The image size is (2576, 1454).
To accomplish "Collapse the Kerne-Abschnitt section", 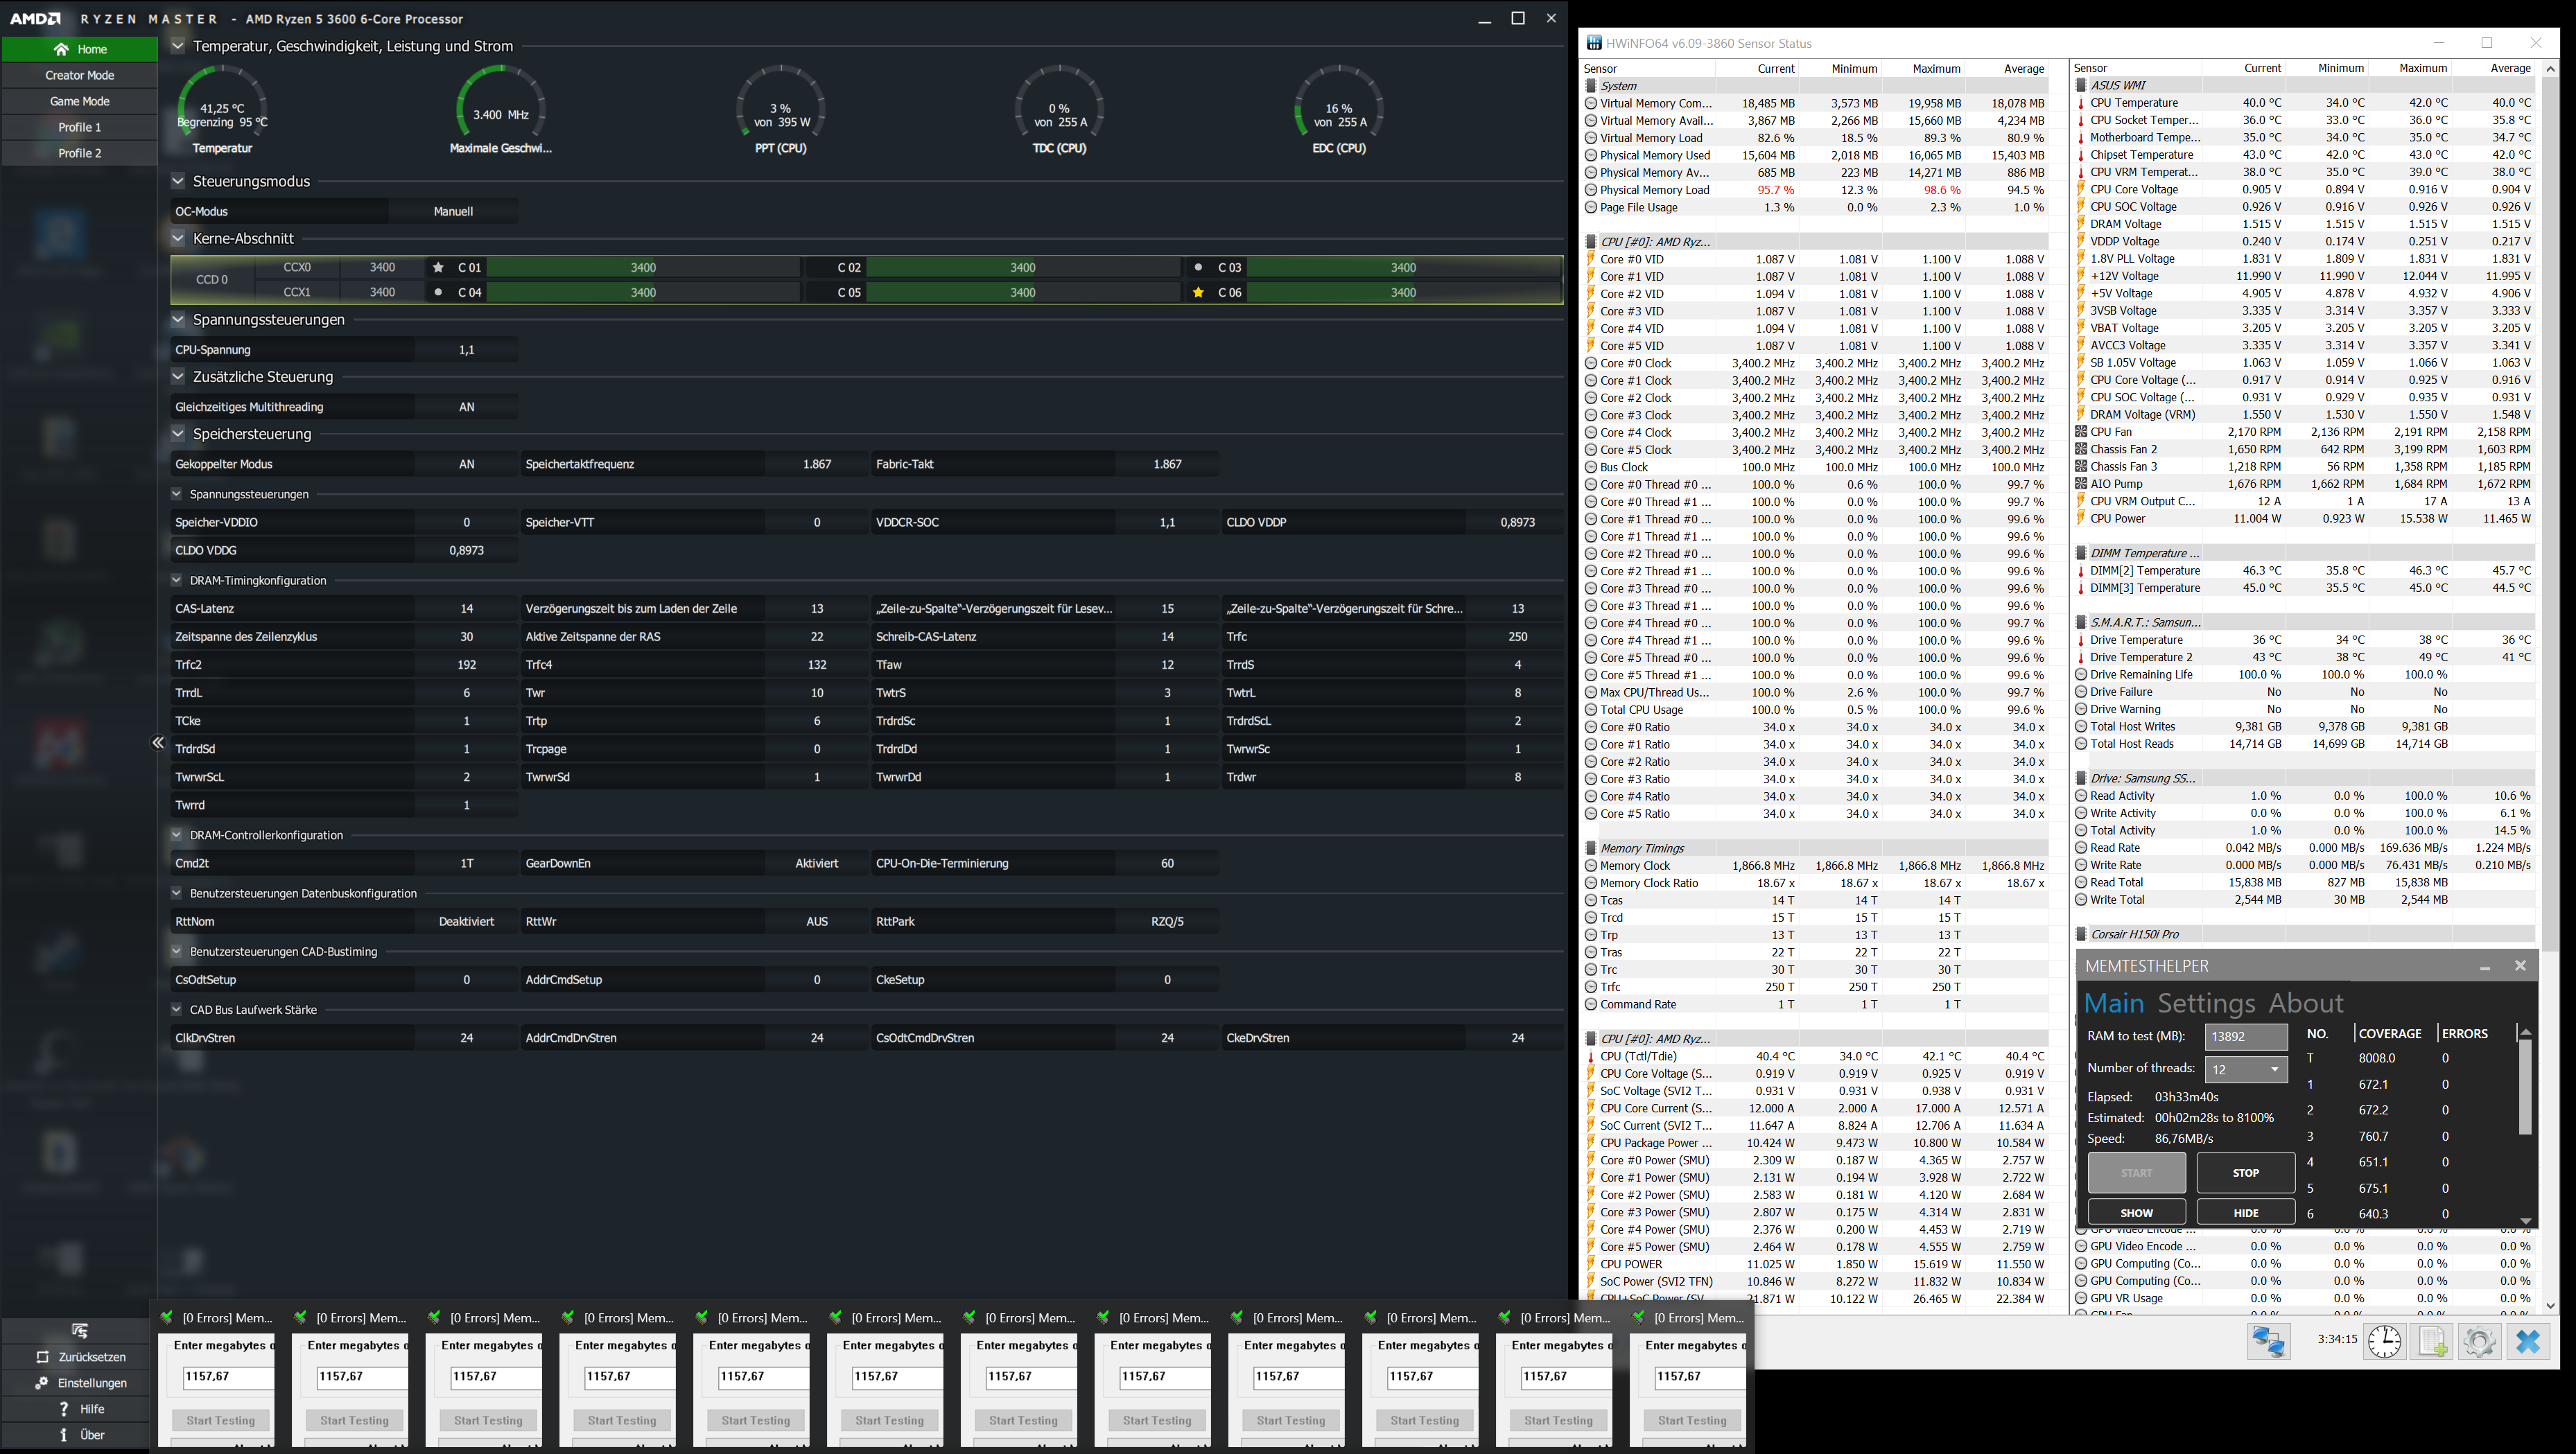I will [x=178, y=238].
